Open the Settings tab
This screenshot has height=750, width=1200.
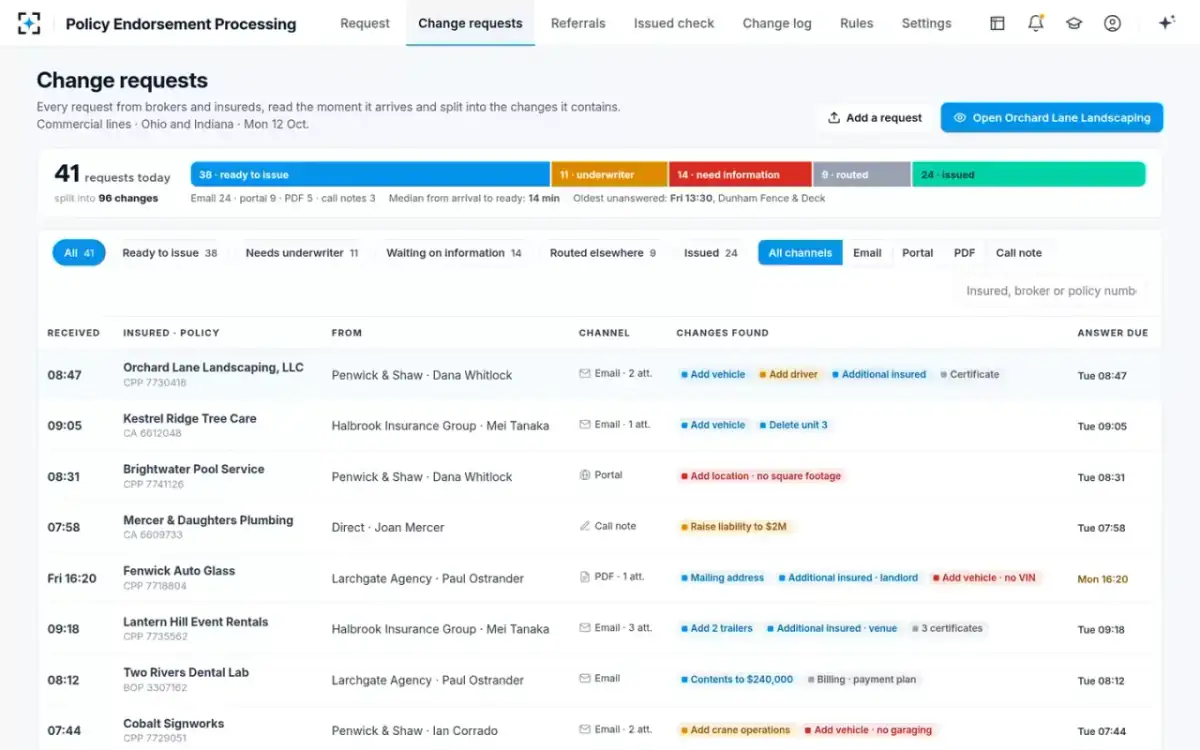(x=927, y=23)
